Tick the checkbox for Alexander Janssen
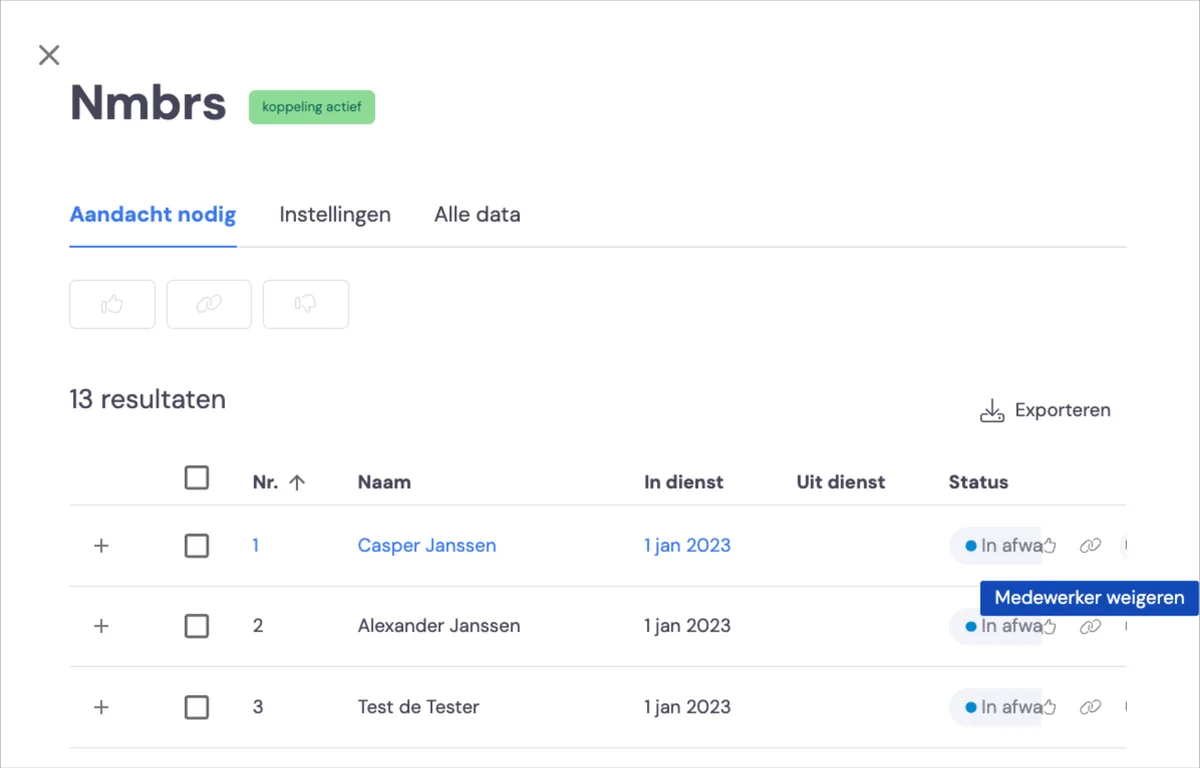 [x=197, y=626]
